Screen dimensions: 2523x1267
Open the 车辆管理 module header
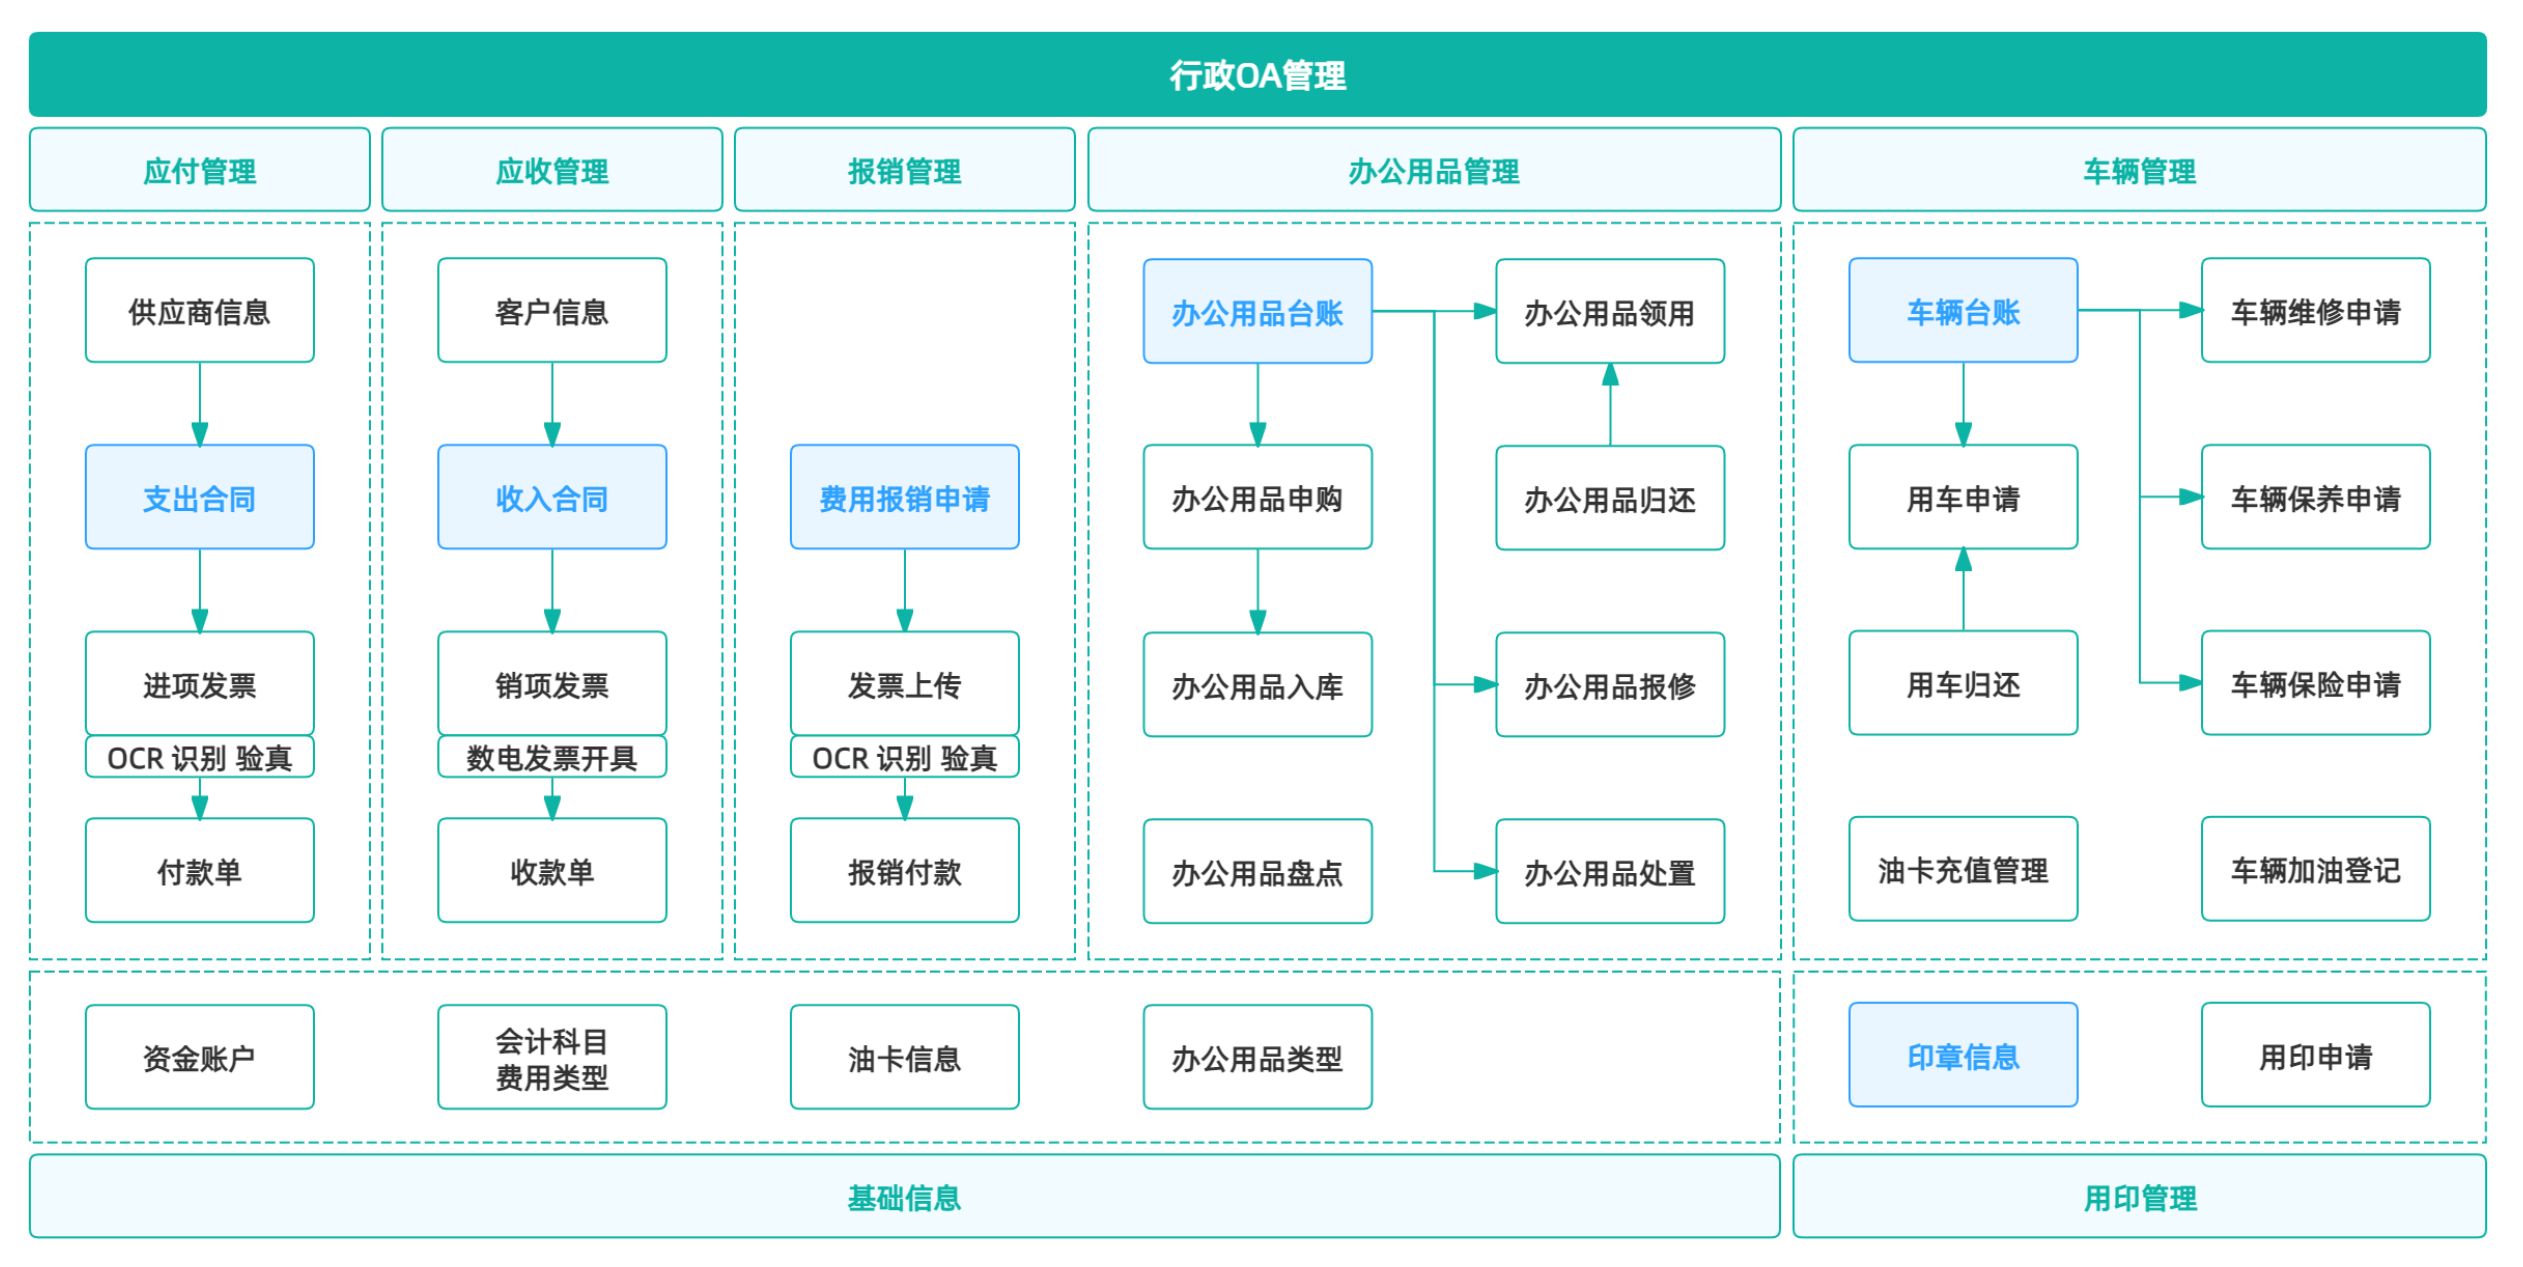pos(2139,170)
